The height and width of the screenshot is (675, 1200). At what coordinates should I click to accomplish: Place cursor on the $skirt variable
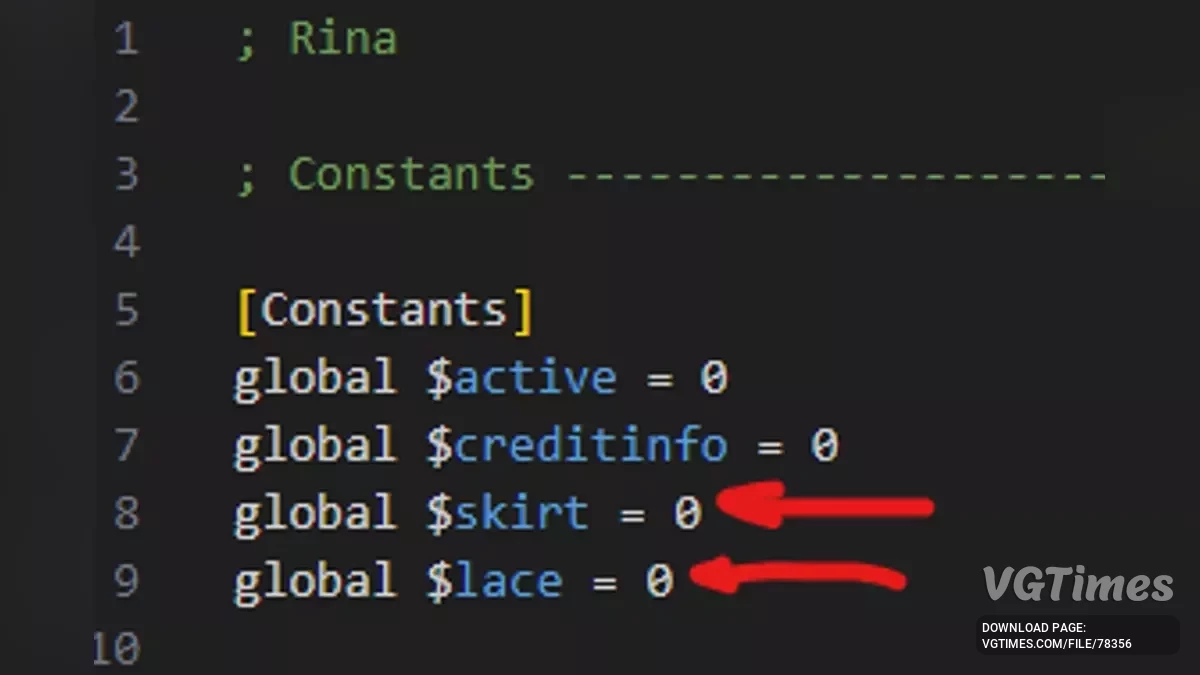(508, 514)
